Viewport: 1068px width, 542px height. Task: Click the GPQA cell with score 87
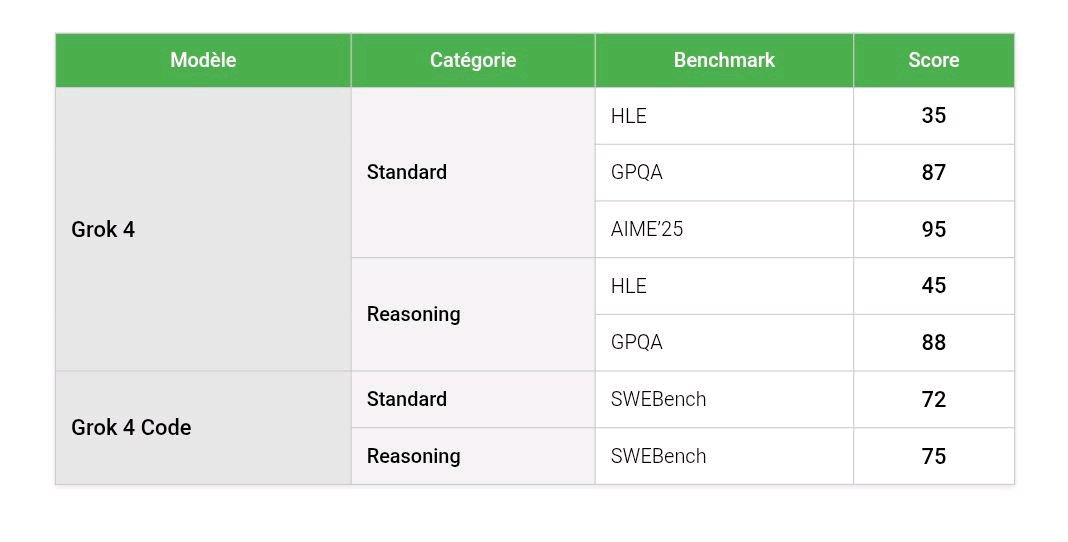637,172
